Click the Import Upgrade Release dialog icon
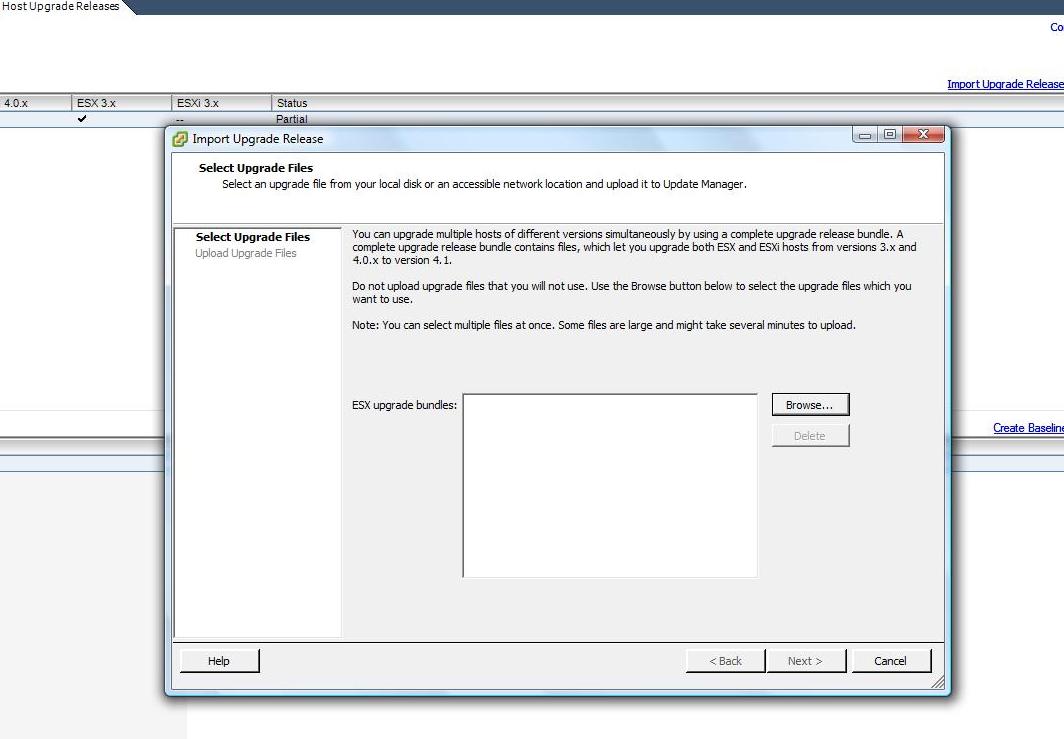Viewport: 1064px width, 739px height. coord(180,139)
